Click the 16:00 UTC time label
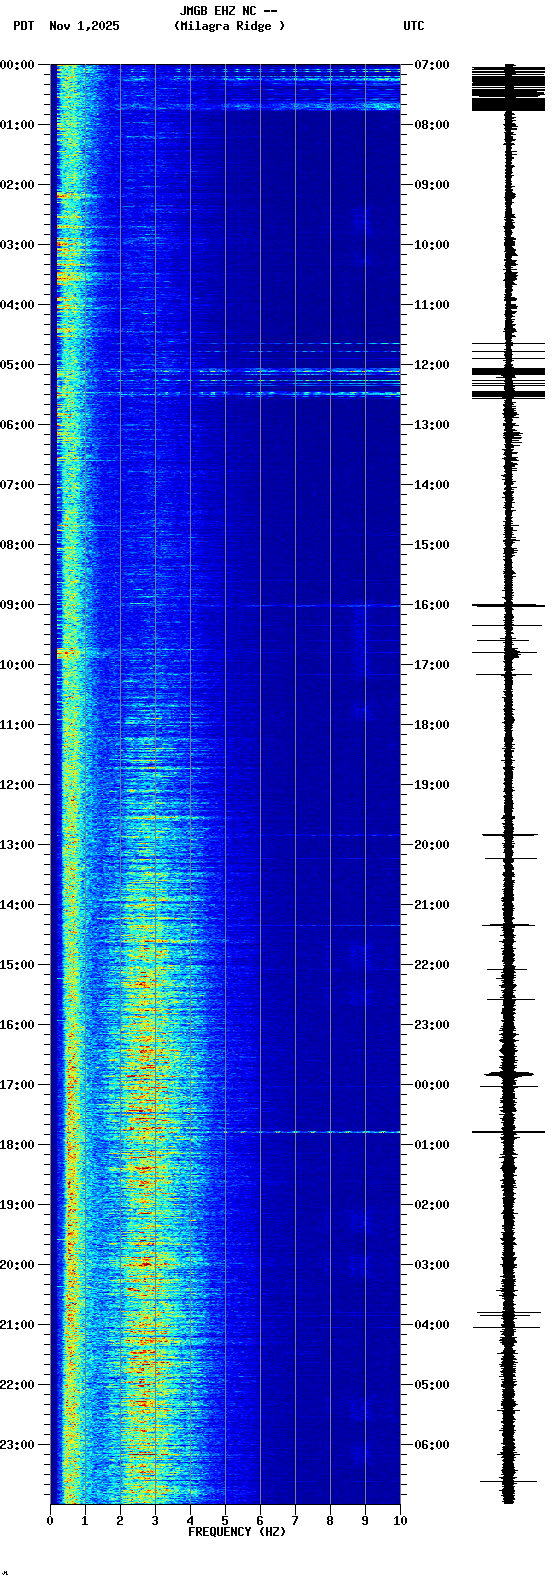 431,605
